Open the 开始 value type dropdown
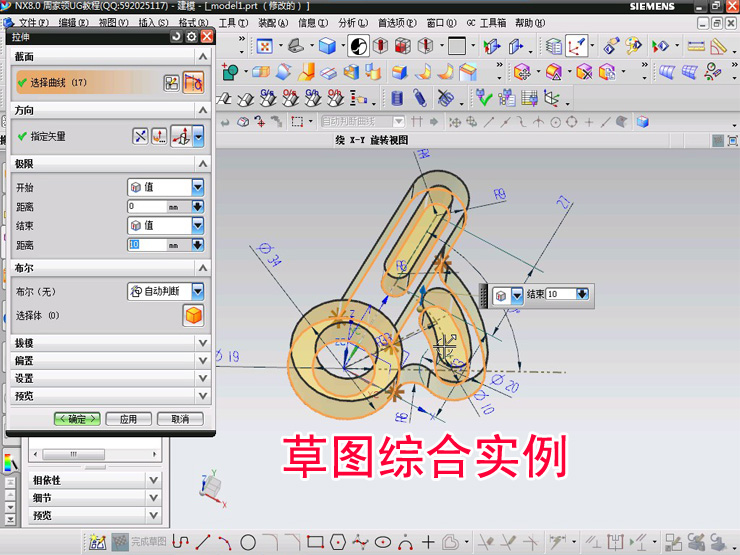 197,187
